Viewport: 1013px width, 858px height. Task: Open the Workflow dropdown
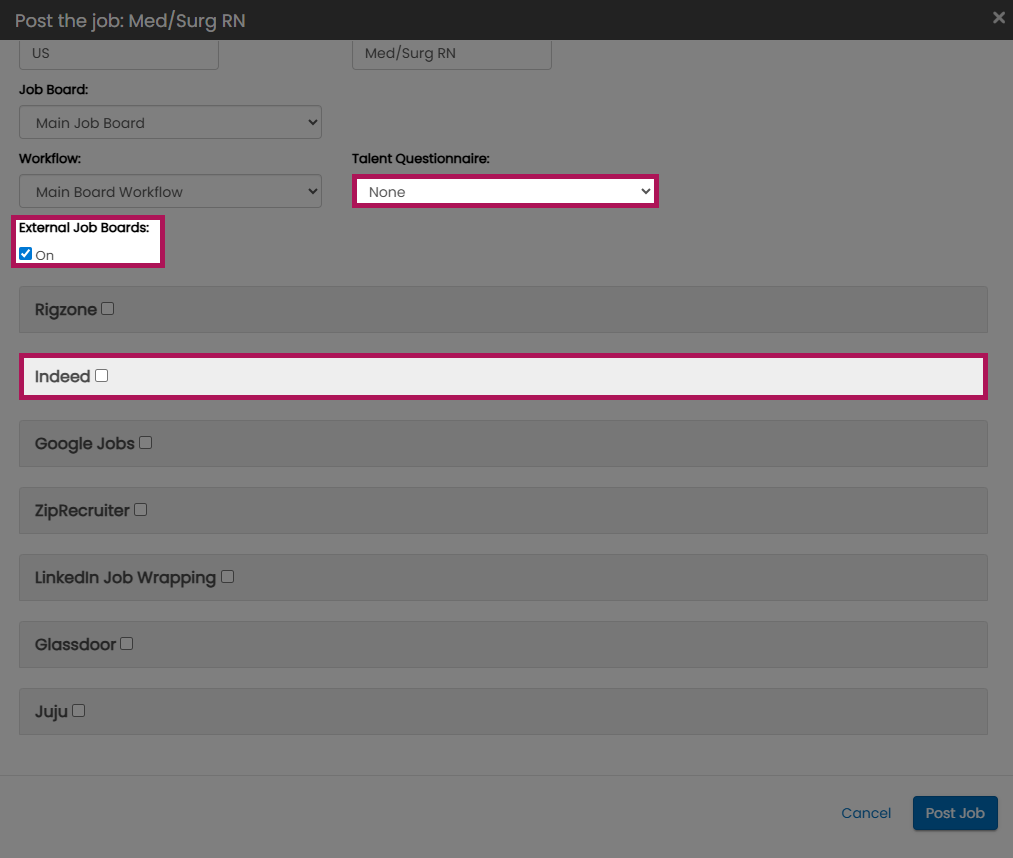171,191
